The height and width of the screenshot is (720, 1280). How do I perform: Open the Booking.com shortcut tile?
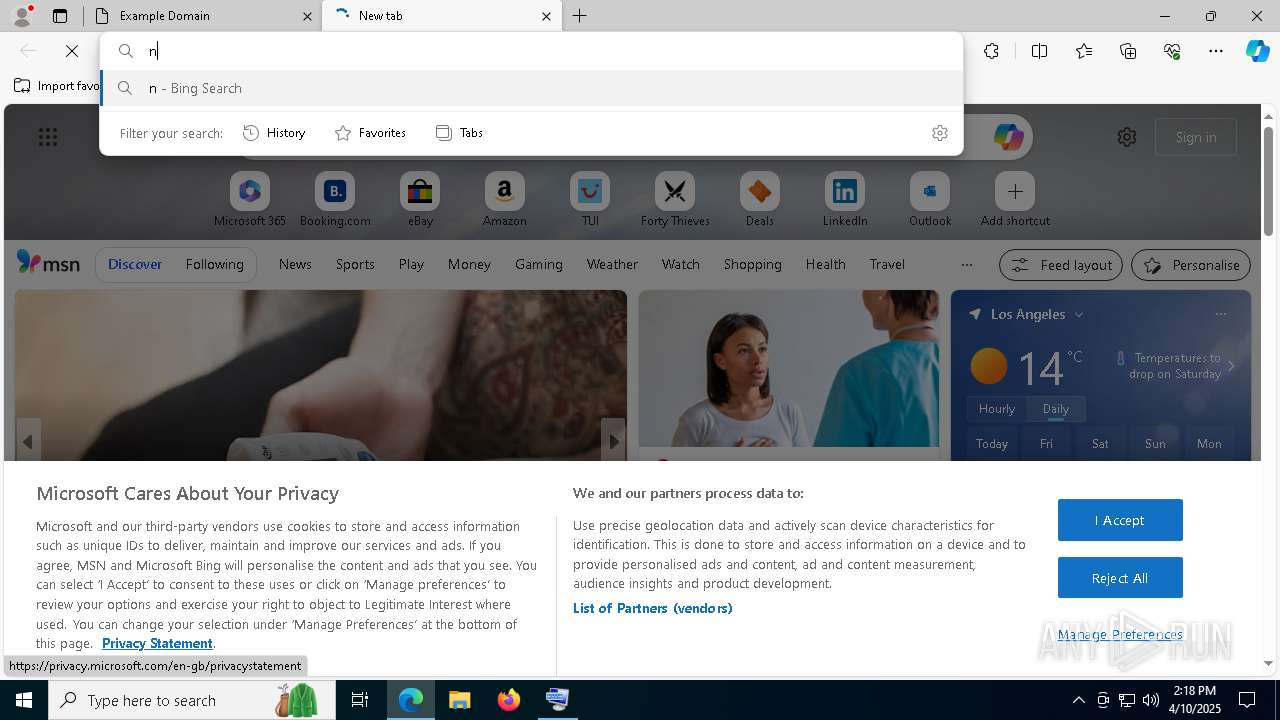pos(335,199)
